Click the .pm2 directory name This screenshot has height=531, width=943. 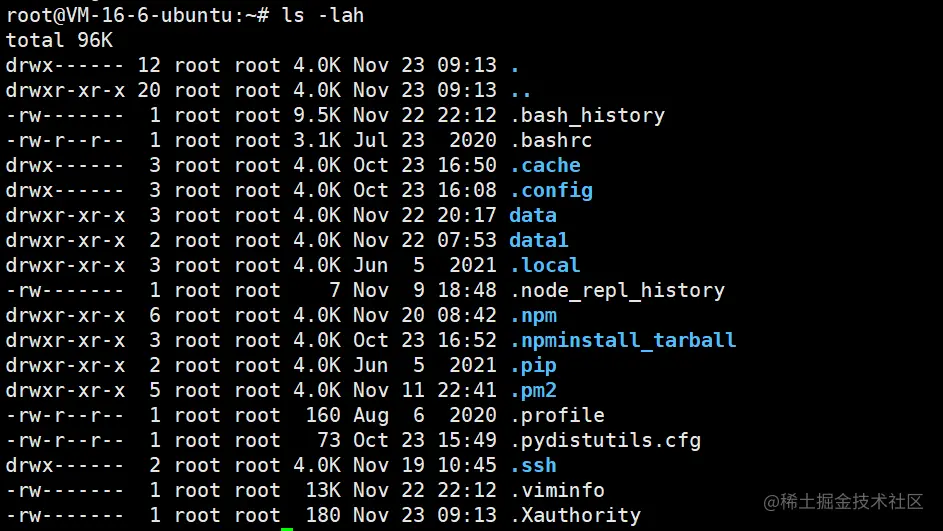coord(533,391)
